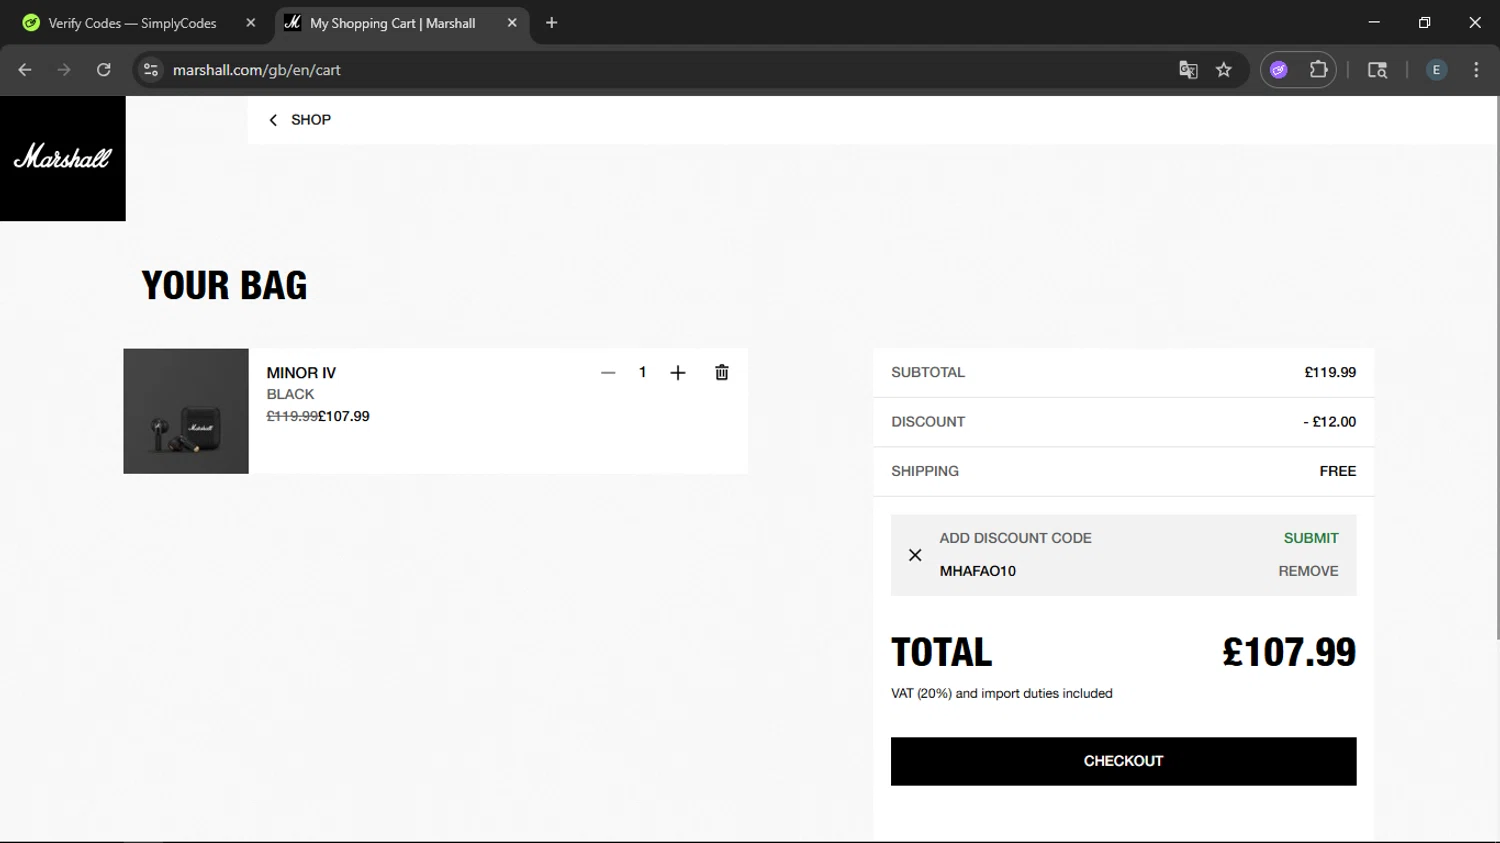The height and width of the screenshot is (843, 1500).
Task: Select the My Shopping Cart | Marshall tab
Action: pyautogui.click(x=392, y=23)
